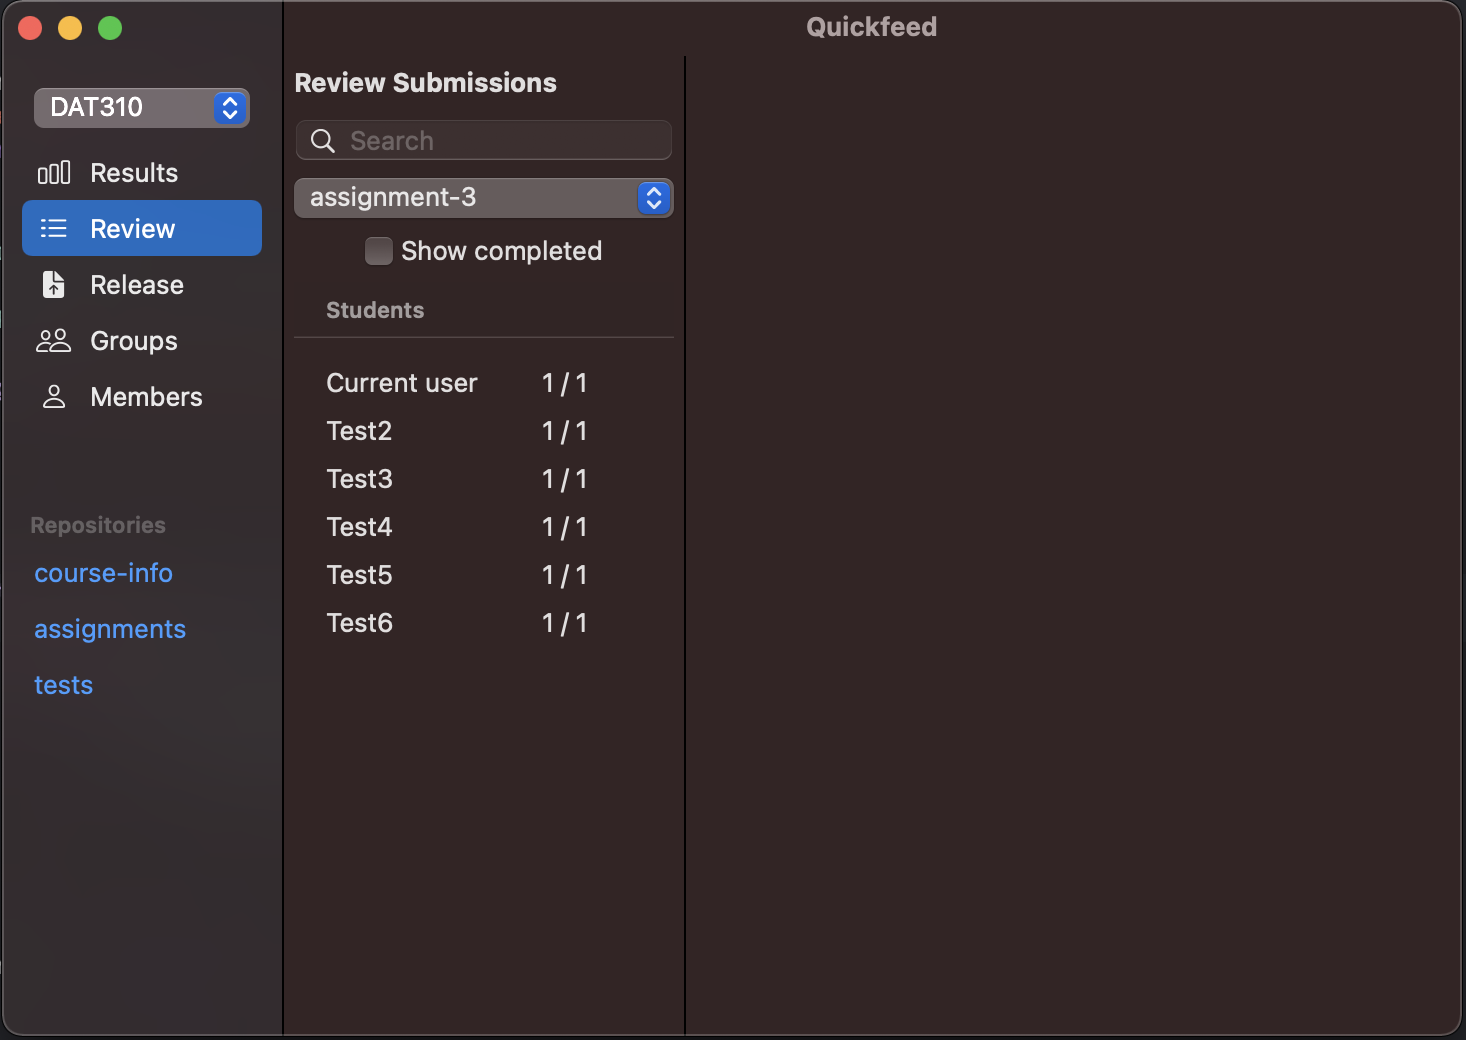The width and height of the screenshot is (1466, 1040).
Task: Open the course-info repository link
Action: point(103,573)
